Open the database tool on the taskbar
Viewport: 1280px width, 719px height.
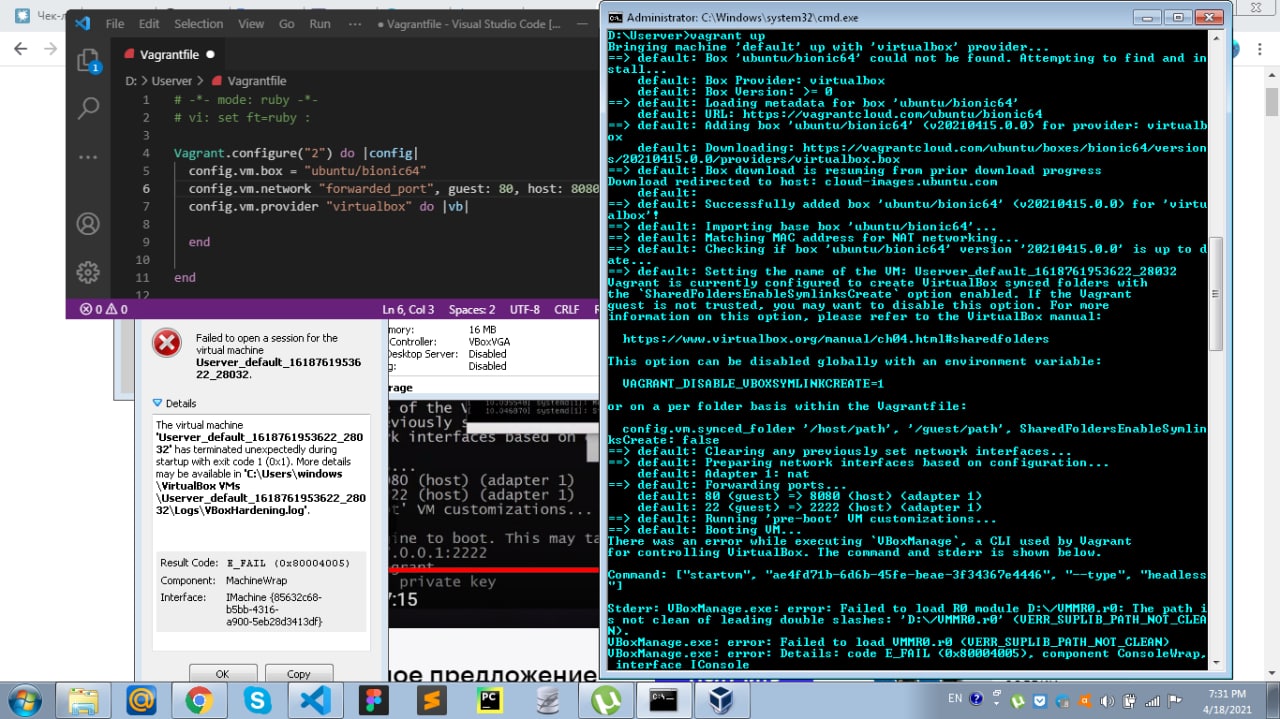pyautogui.click(x=548, y=699)
